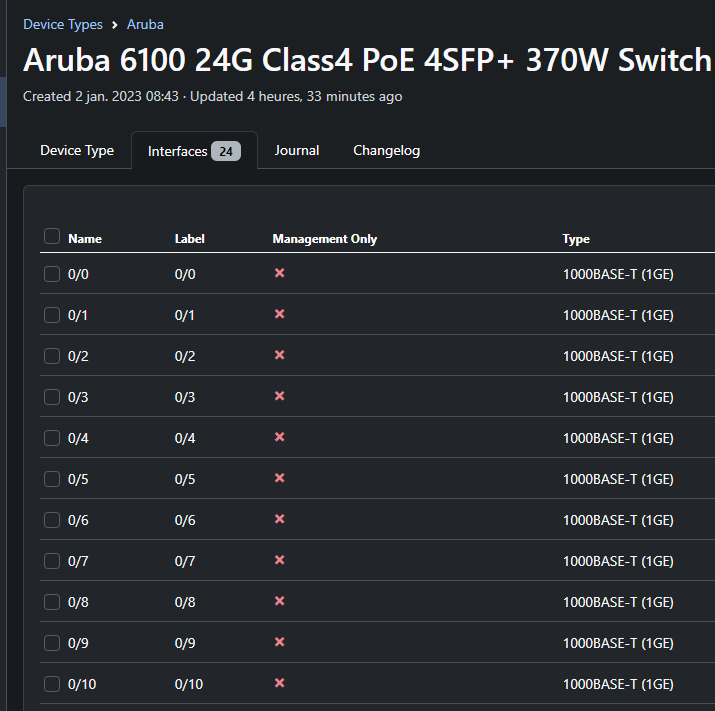Click the label cell 0/9
Image resolution: width=715 pixels, height=711 pixels.
coord(185,643)
